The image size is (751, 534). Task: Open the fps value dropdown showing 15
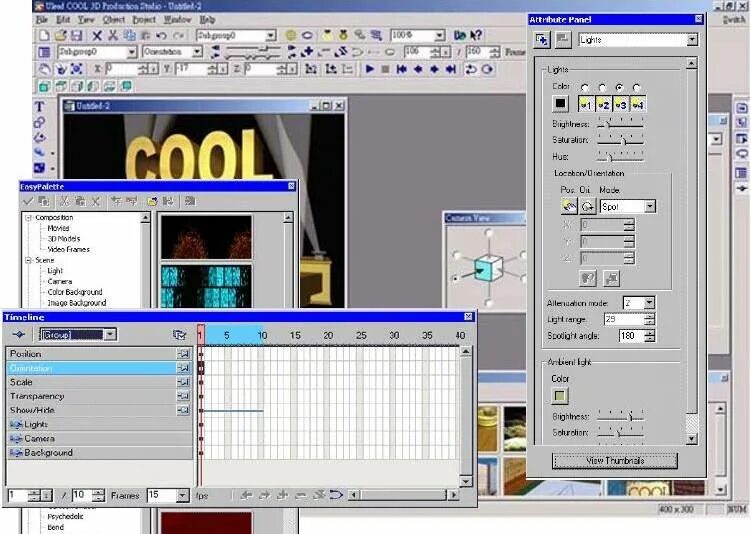point(182,495)
